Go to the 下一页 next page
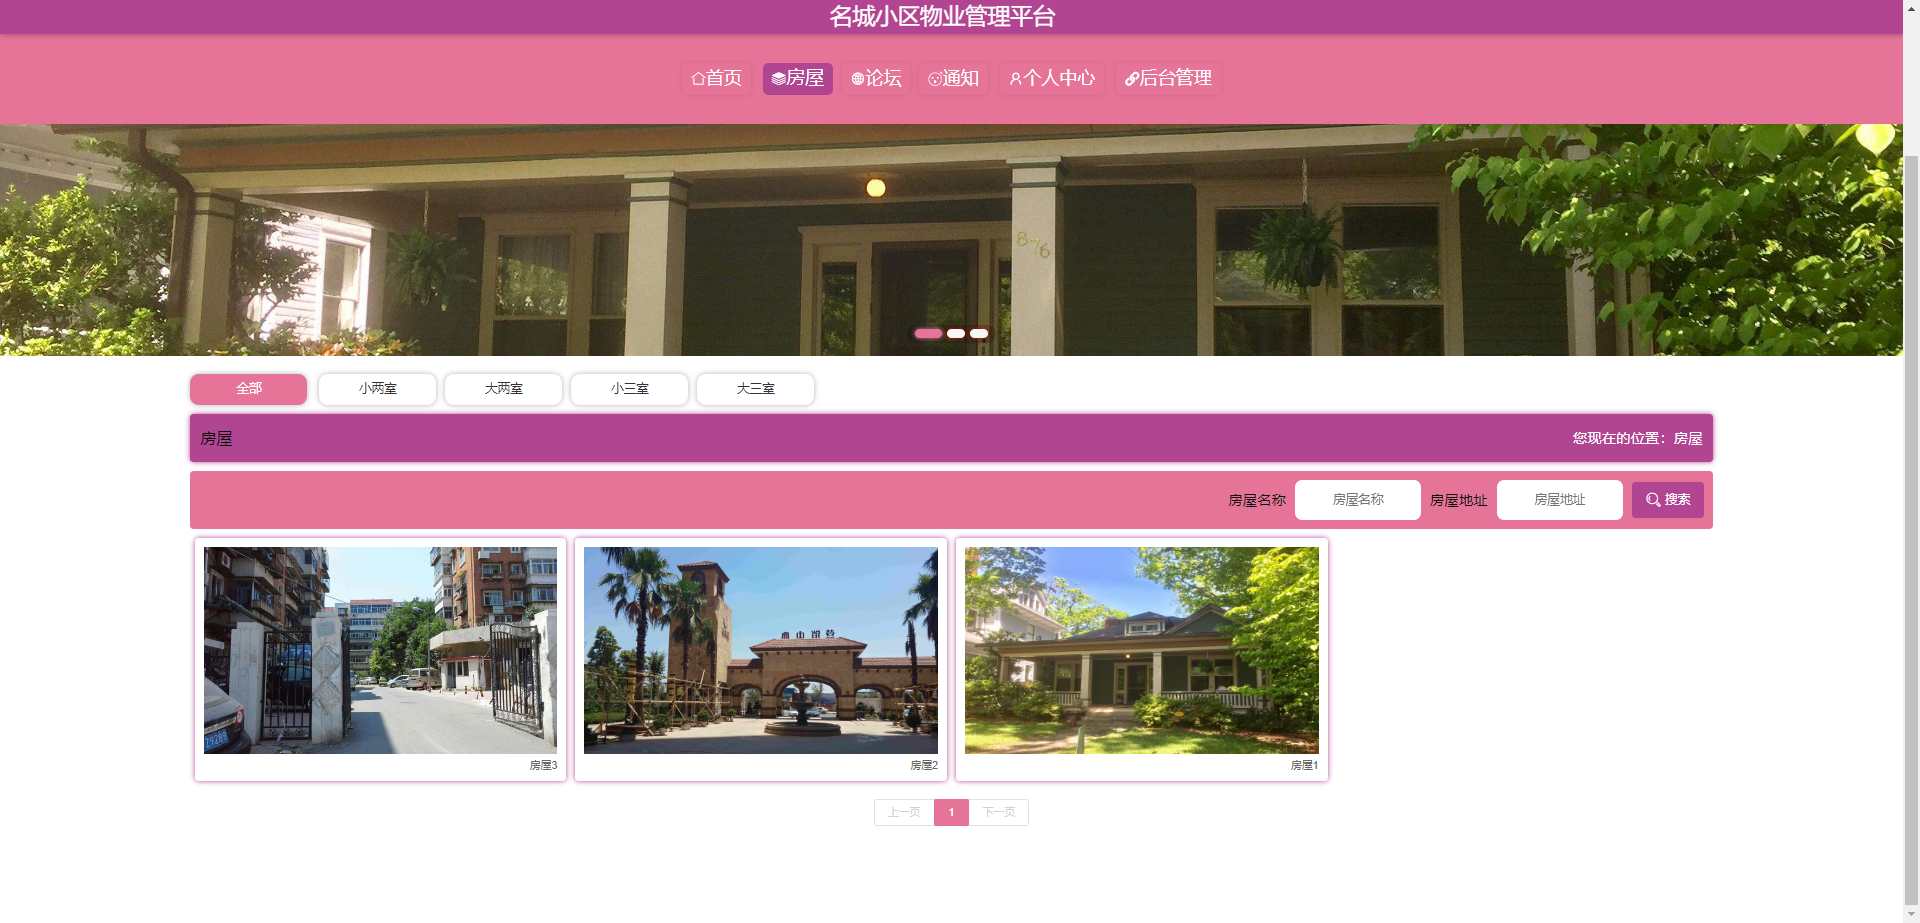 click(998, 813)
